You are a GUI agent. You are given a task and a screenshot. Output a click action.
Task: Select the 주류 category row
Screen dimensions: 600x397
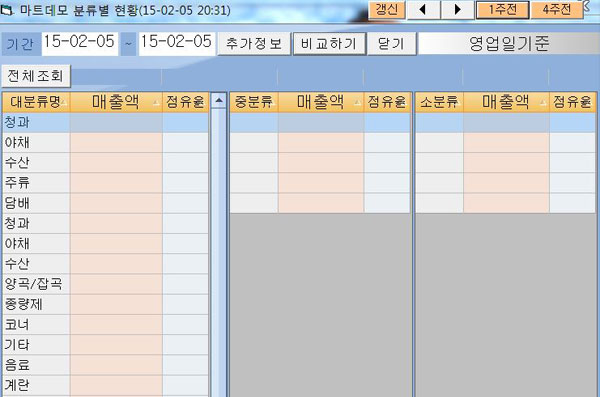coord(105,183)
